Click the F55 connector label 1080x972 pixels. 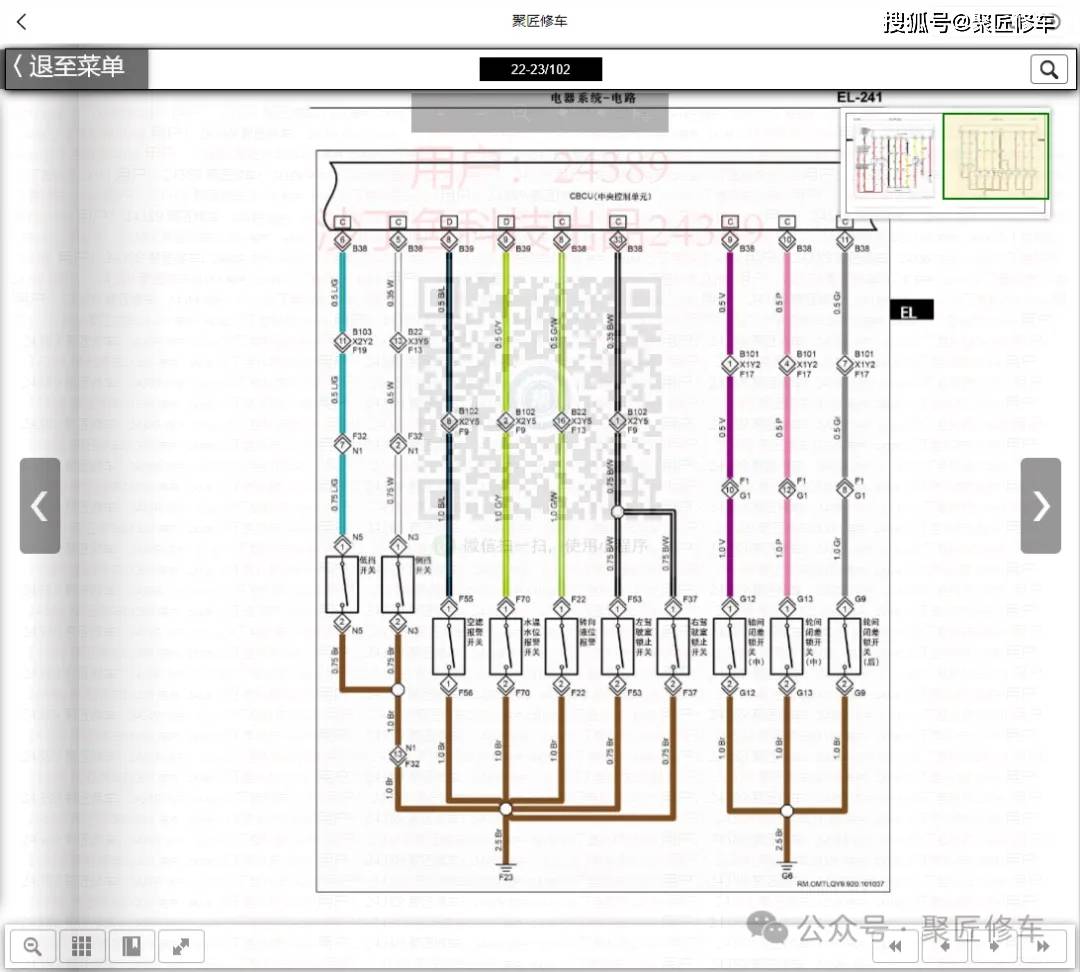point(466,599)
